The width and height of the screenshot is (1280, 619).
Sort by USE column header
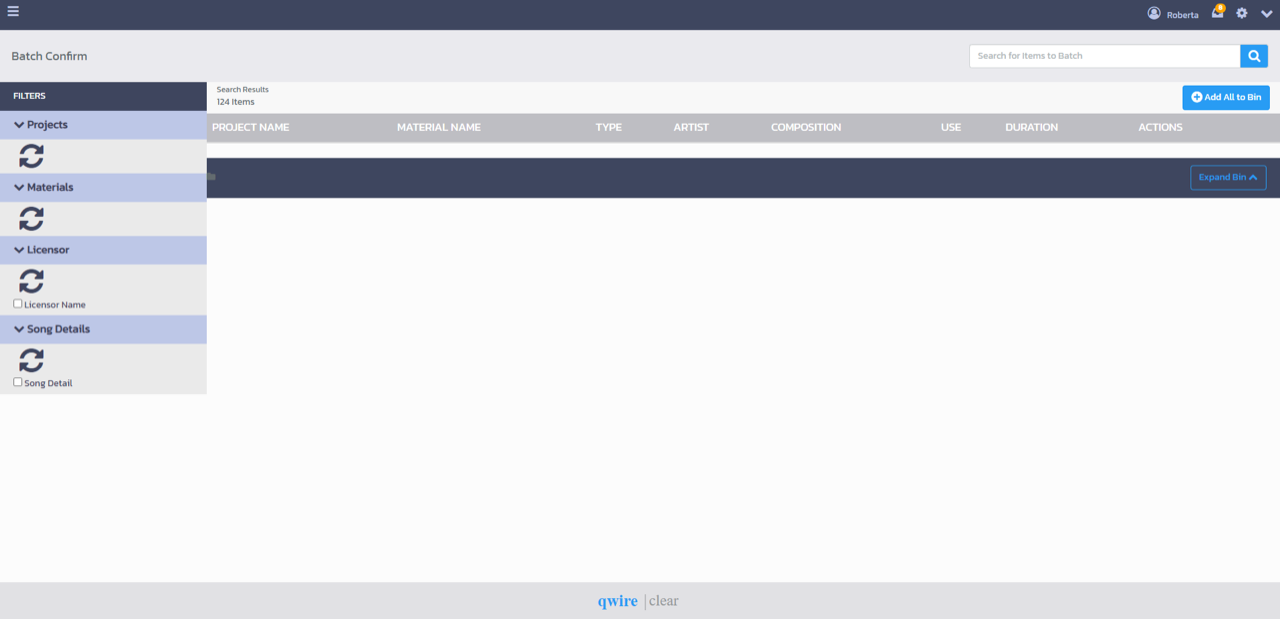950,127
